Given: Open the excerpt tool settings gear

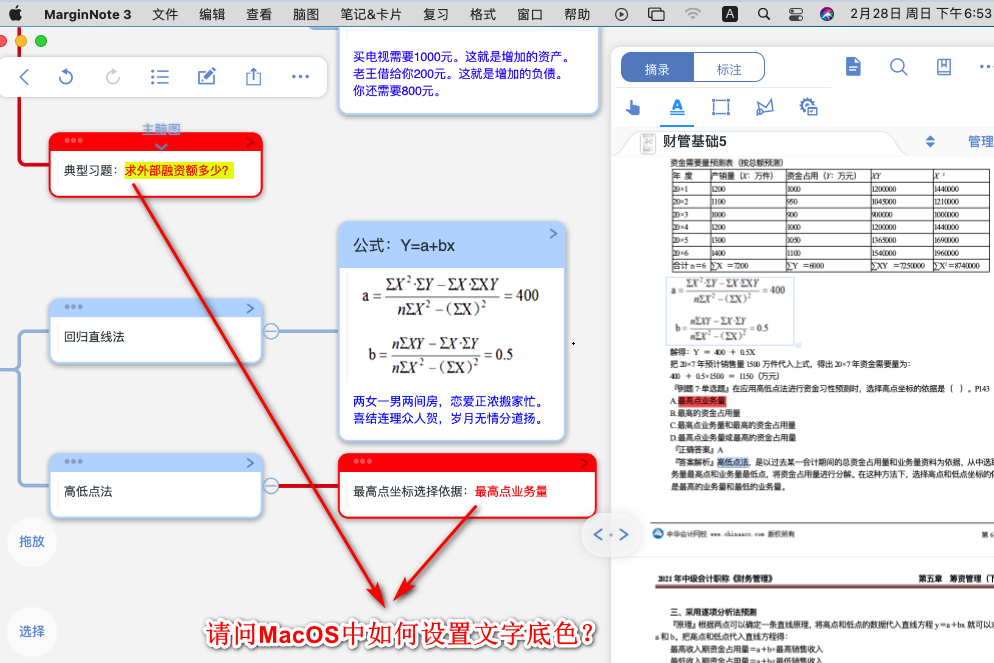Looking at the screenshot, I should point(808,107).
